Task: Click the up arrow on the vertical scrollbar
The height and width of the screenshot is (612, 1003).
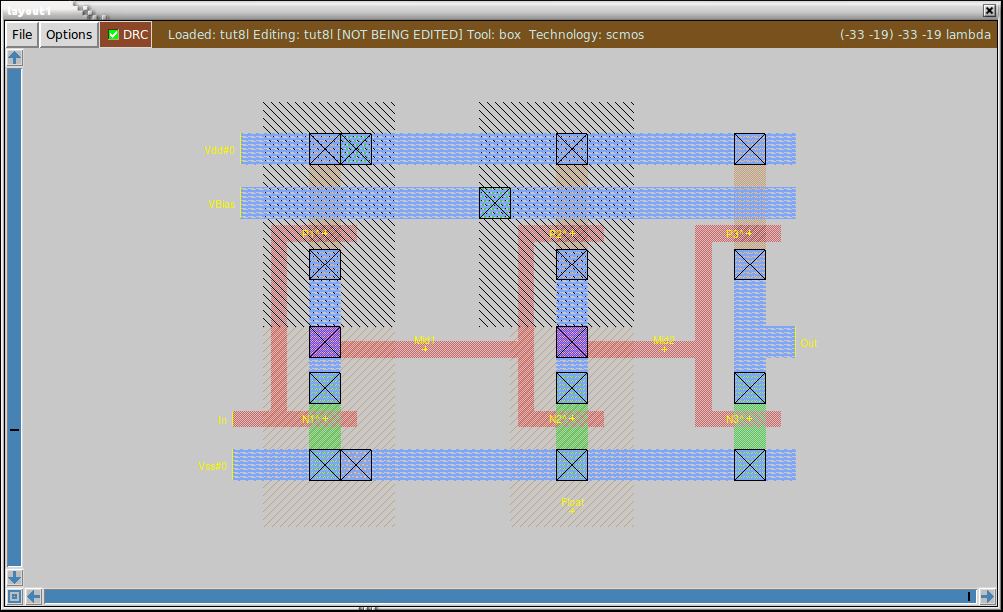Action: click(x=13, y=57)
